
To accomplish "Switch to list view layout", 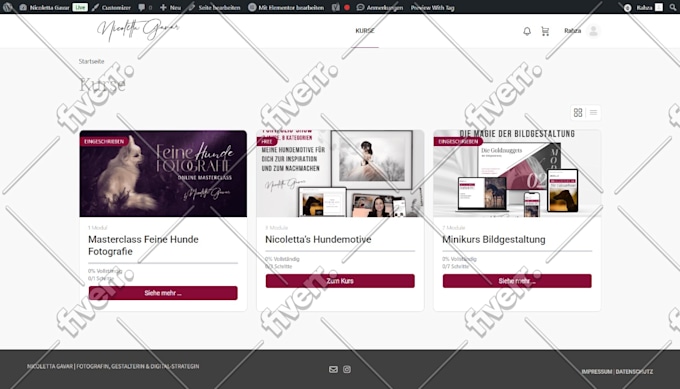I will pos(593,113).
